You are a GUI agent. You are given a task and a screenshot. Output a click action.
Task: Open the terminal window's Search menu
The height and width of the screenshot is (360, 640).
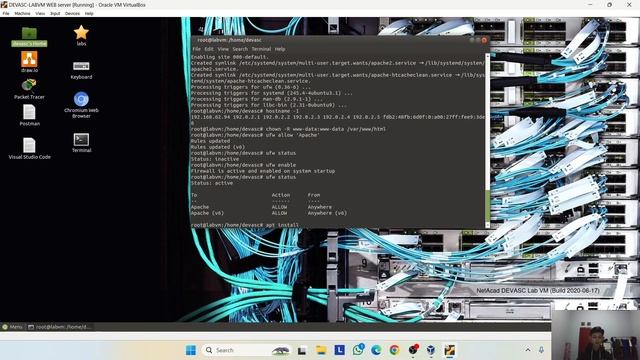[x=240, y=49]
